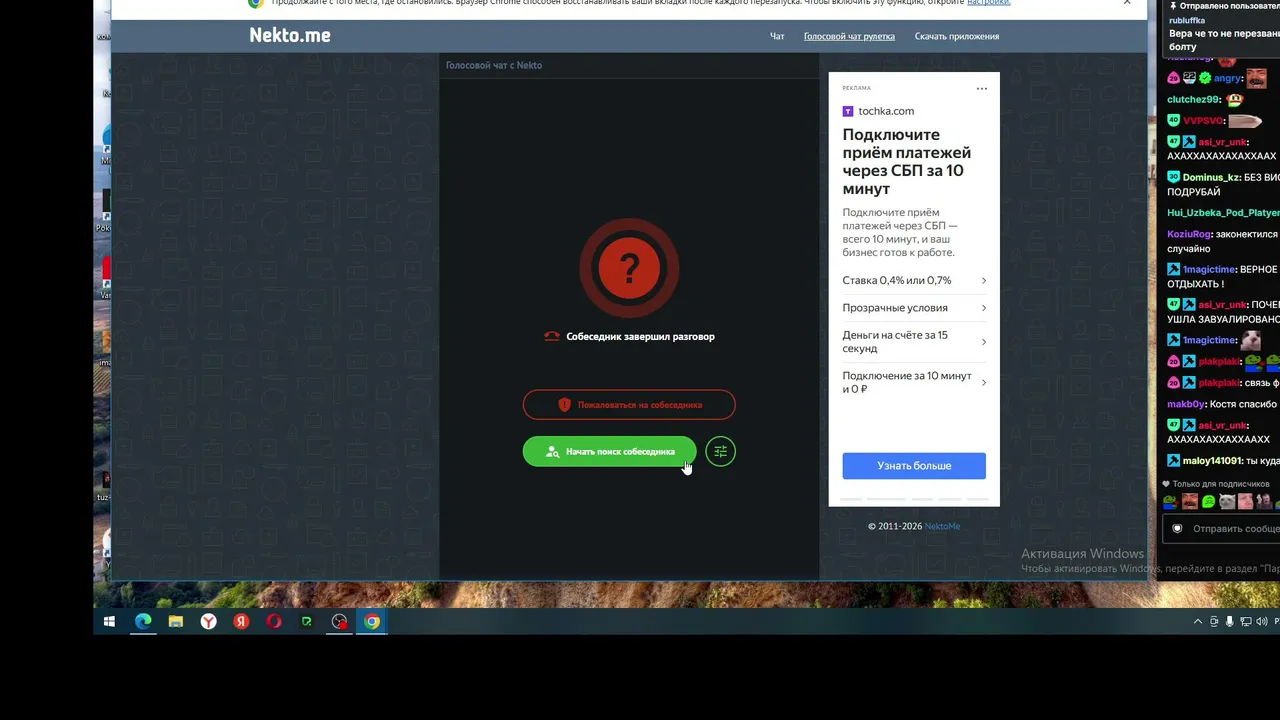Expand Деньги на счёте за 15 секунд row
The height and width of the screenshot is (720, 1280).
point(914,342)
